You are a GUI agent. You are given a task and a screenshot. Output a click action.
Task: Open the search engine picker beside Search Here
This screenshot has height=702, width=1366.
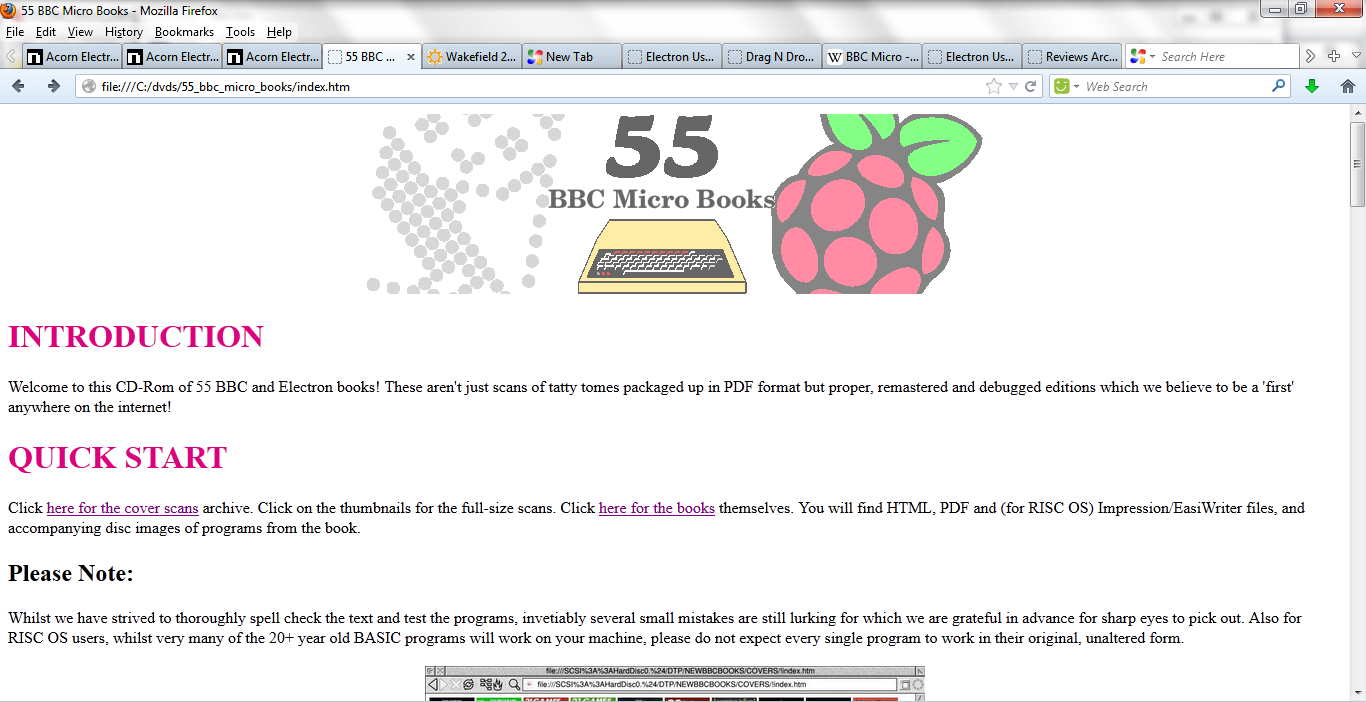[x=1142, y=57]
